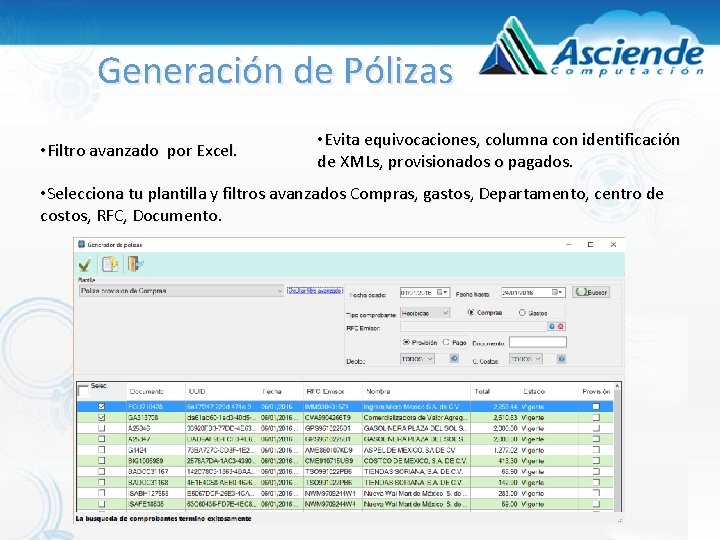The width and height of the screenshot is (720, 540).
Task: Click the green checkmark accept icon
Action: pos(84,265)
